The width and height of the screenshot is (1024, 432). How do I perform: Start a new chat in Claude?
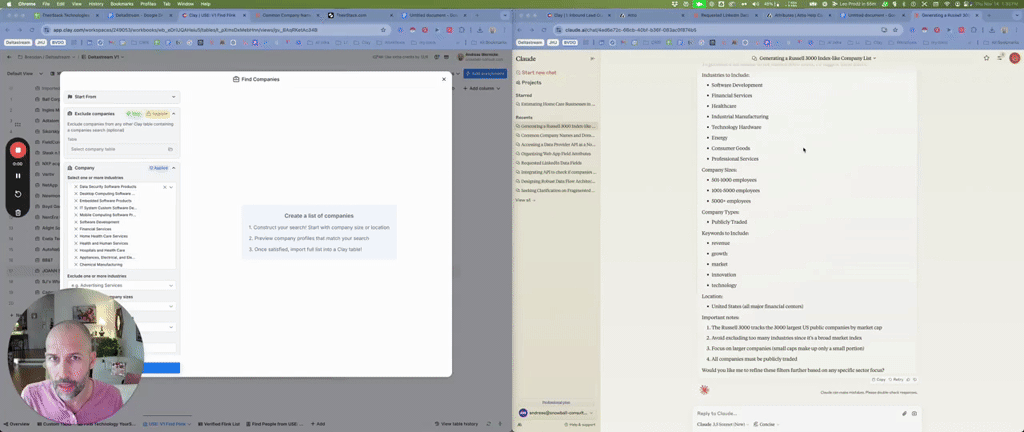point(538,72)
